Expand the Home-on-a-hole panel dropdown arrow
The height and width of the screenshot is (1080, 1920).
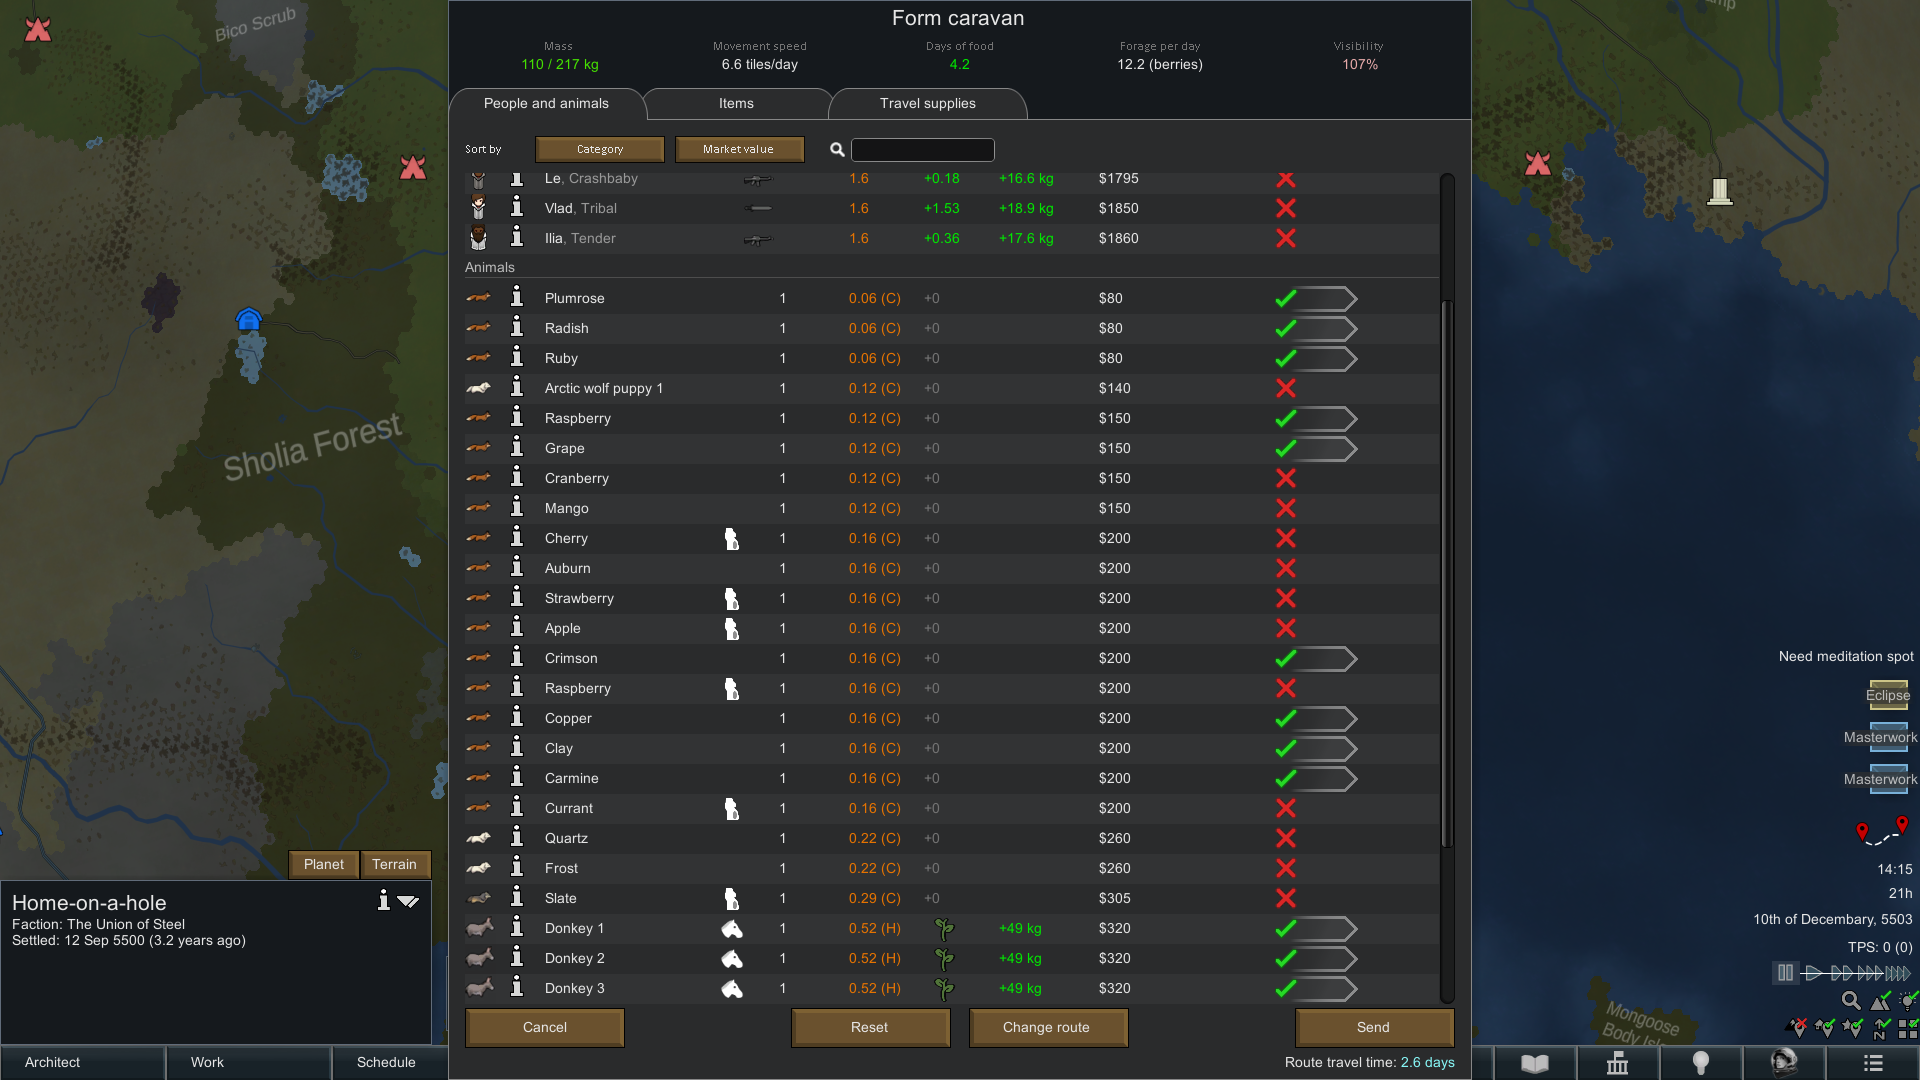(408, 901)
